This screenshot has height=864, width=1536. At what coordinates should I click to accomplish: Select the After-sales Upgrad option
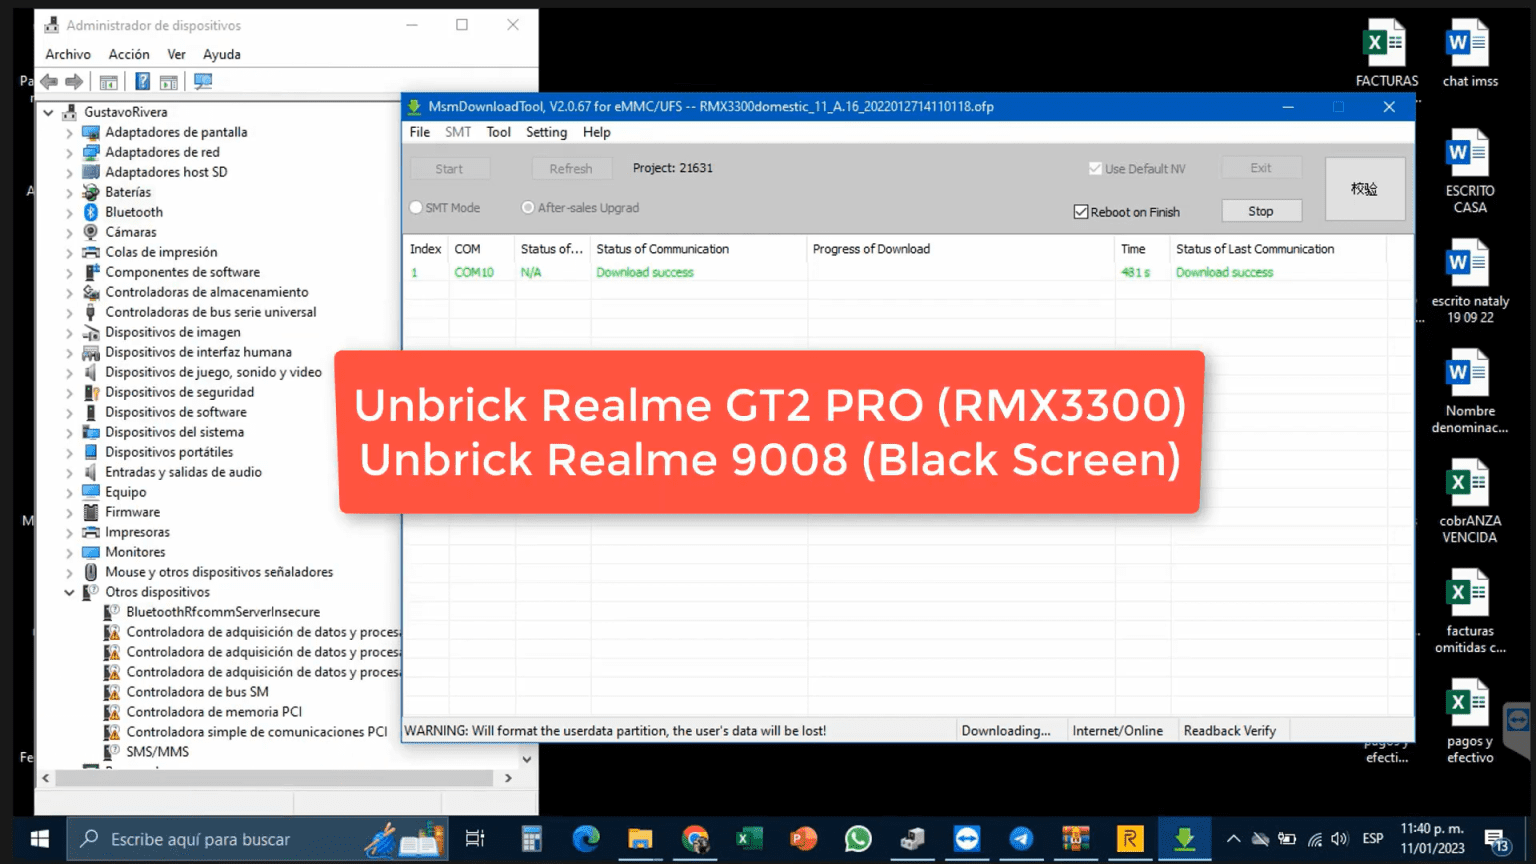click(x=528, y=207)
